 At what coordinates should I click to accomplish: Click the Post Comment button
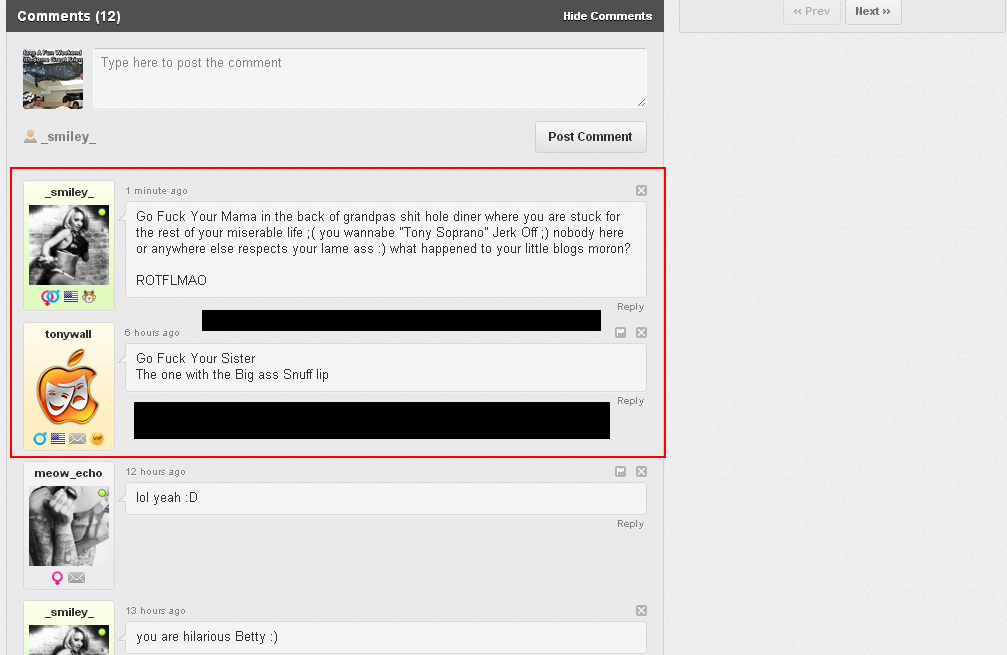tap(590, 137)
